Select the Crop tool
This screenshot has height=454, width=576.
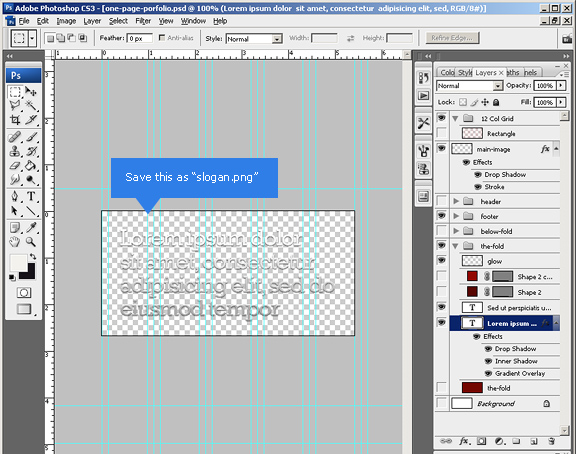15,120
